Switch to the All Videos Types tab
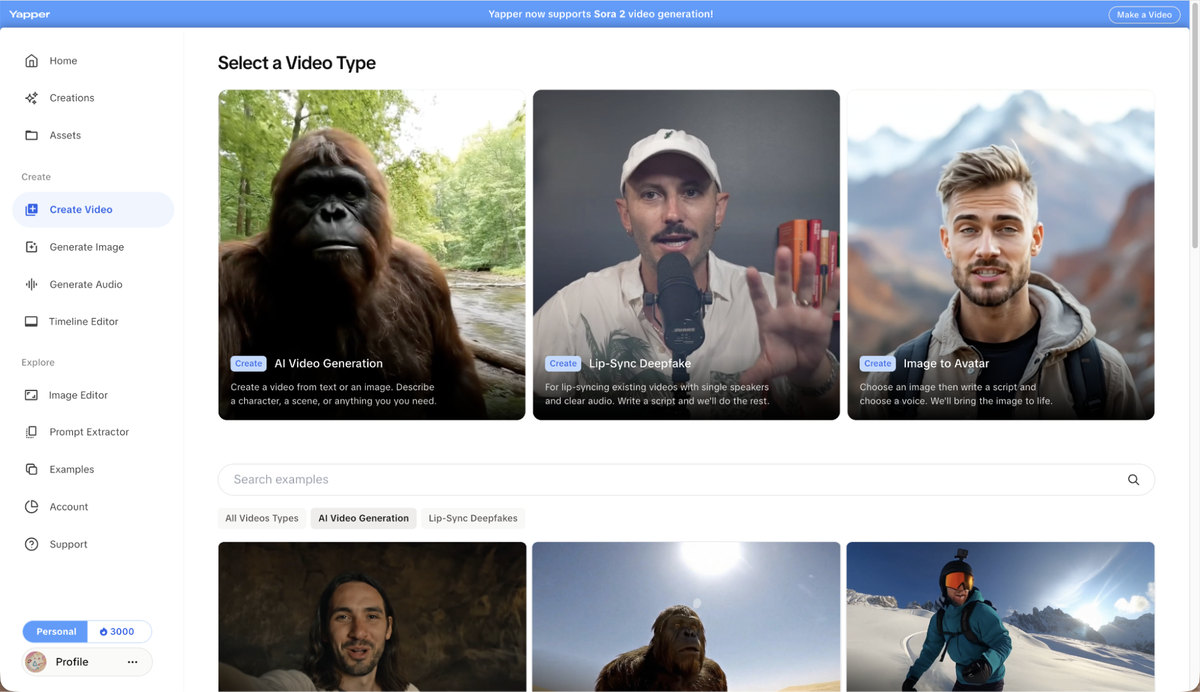 click(261, 518)
